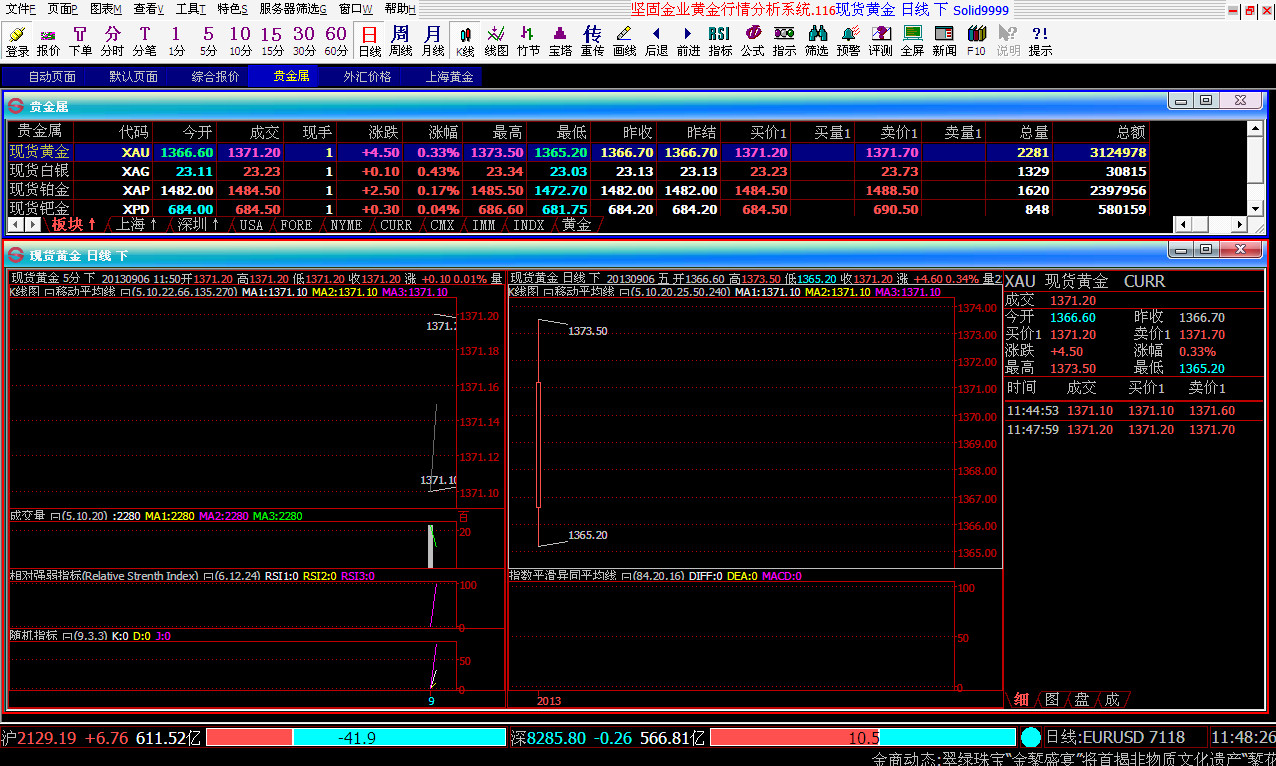Image resolution: width=1276 pixels, height=766 pixels.
Task: Toggle the K线 candlestick mode button
Action: (x=465, y=41)
